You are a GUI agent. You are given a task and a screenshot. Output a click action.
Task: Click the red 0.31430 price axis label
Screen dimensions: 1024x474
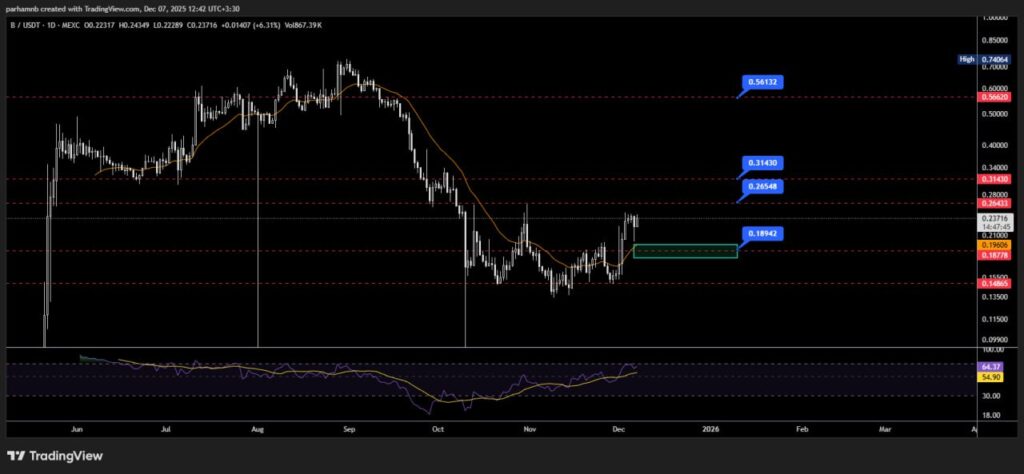pos(997,179)
